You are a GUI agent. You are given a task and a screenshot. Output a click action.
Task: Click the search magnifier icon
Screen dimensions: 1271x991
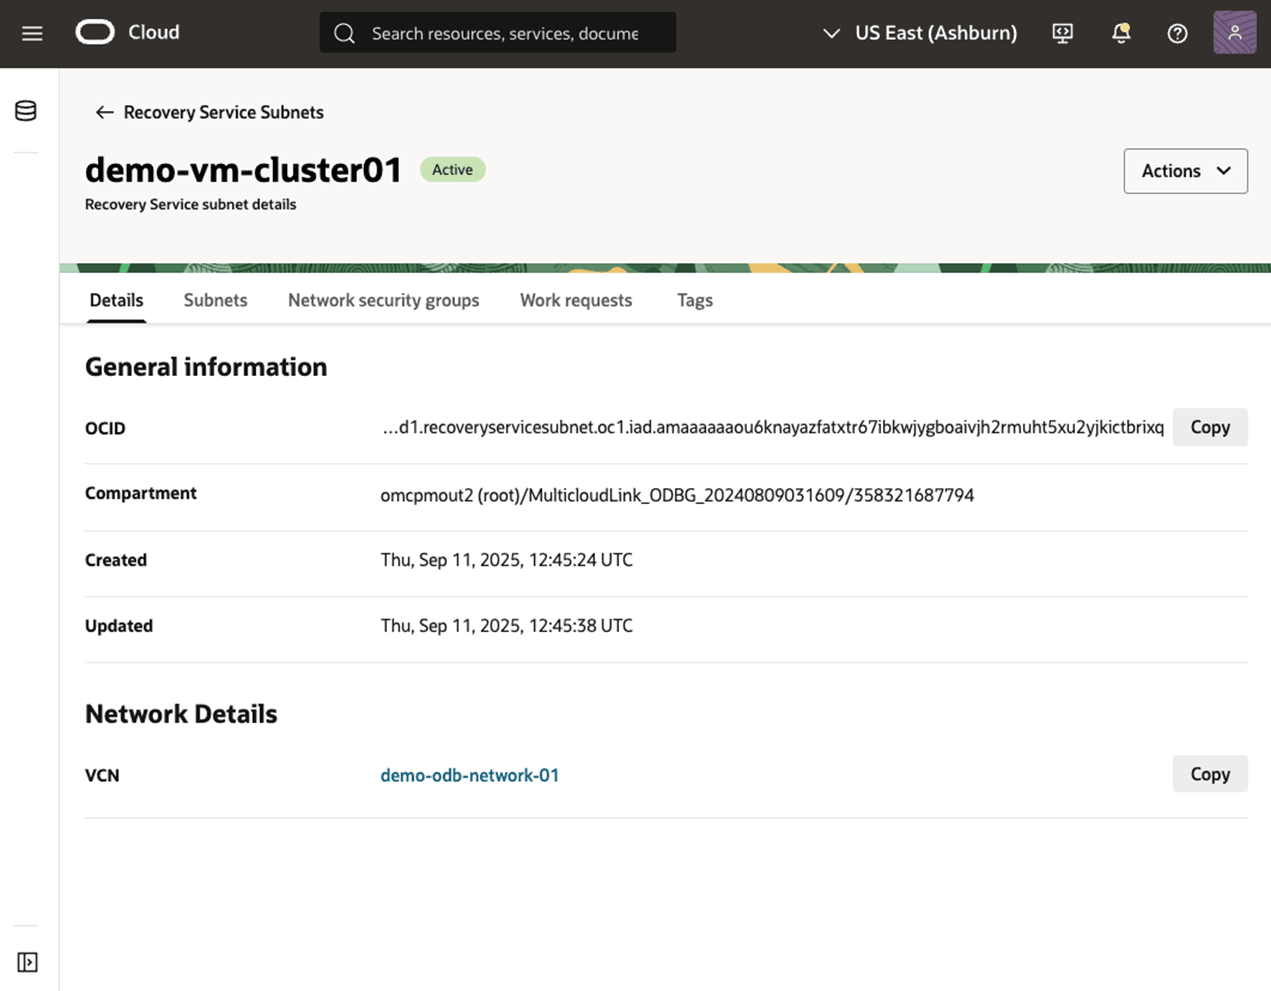tap(343, 32)
